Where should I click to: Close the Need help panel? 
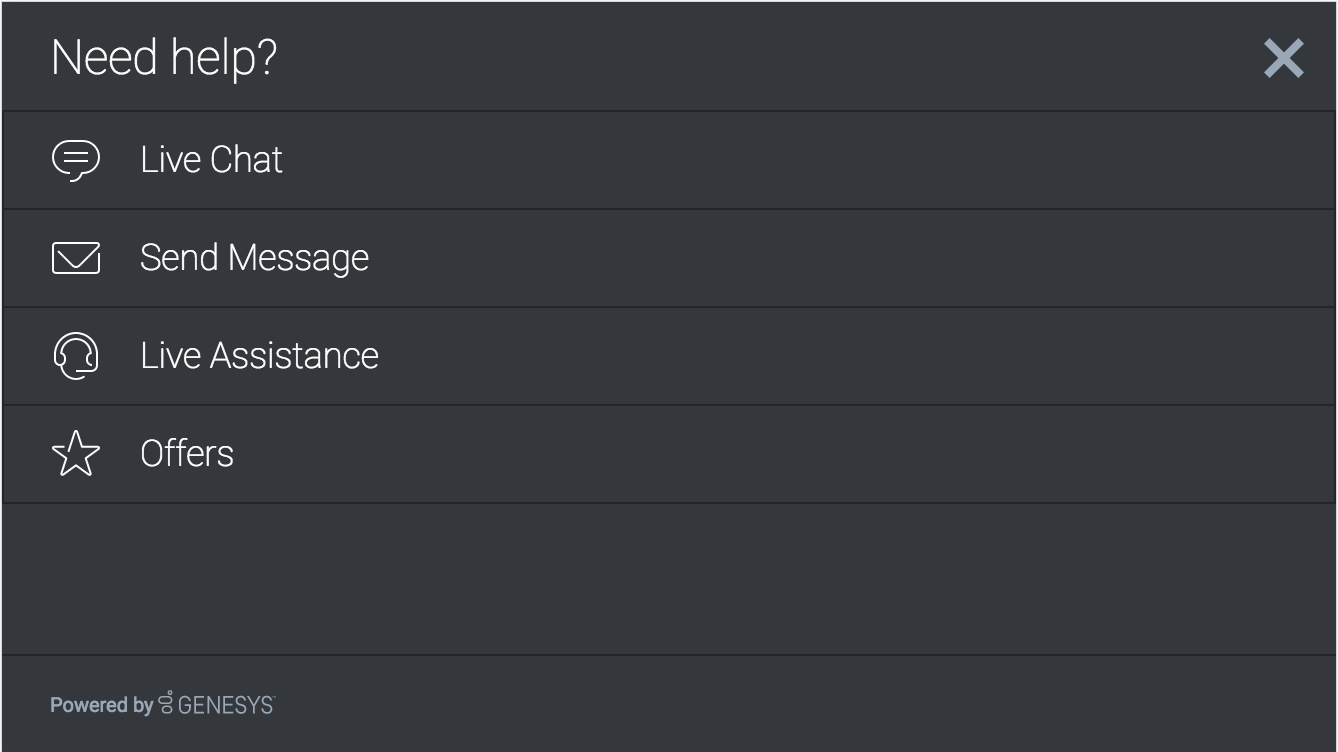click(1283, 58)
